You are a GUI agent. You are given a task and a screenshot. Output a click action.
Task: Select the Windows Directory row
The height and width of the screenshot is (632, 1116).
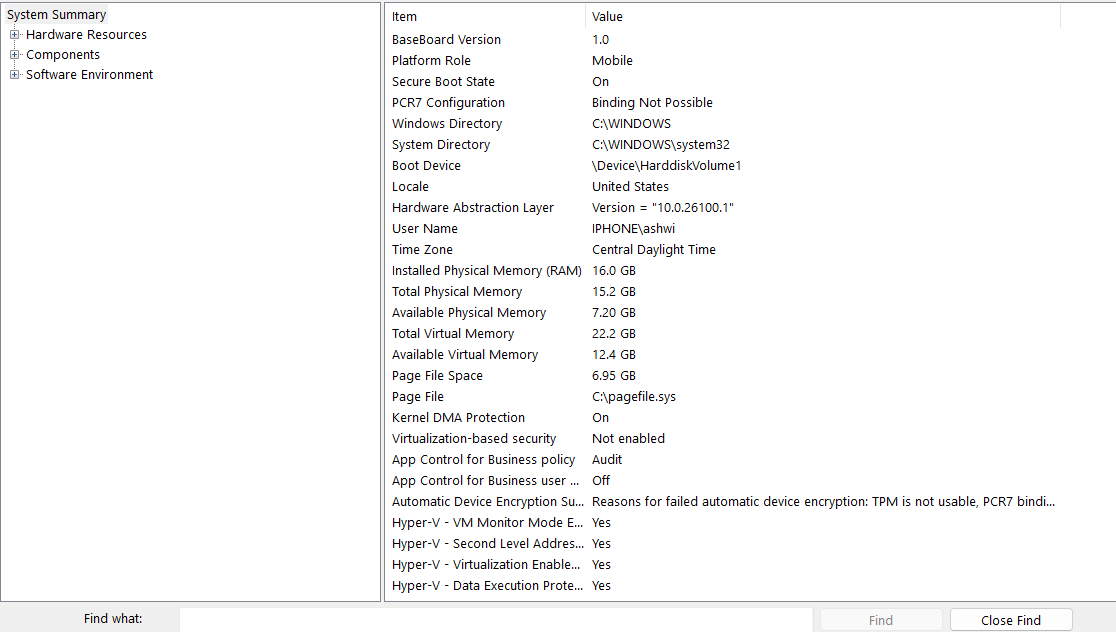(x=723, y=124)
